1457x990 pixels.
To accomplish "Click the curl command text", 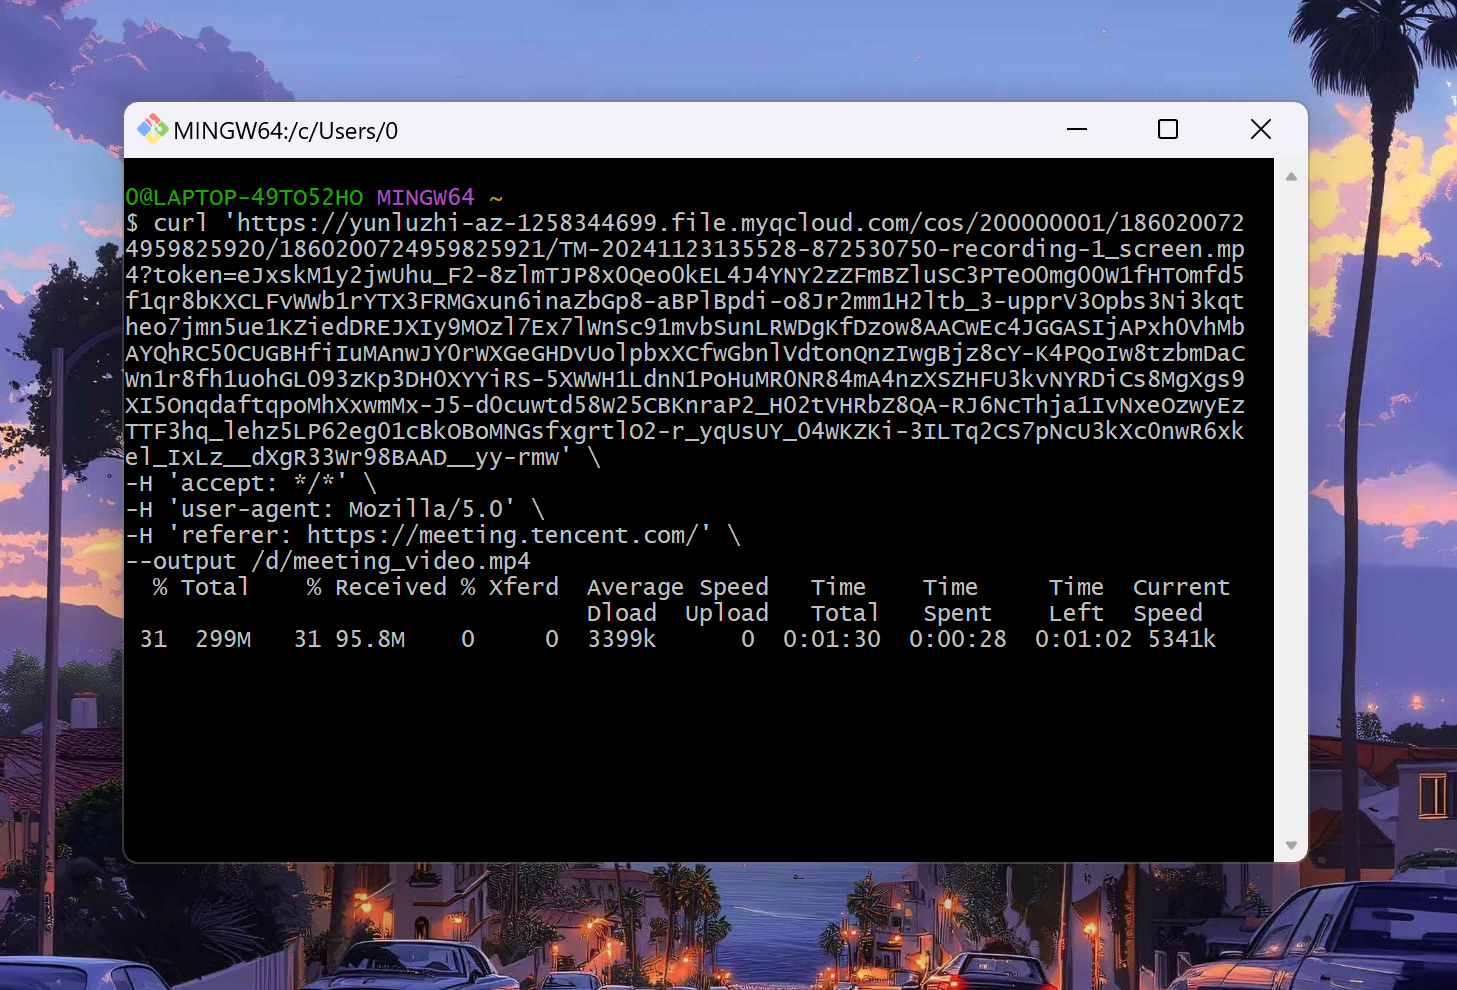I will click(x=178, y=222).
